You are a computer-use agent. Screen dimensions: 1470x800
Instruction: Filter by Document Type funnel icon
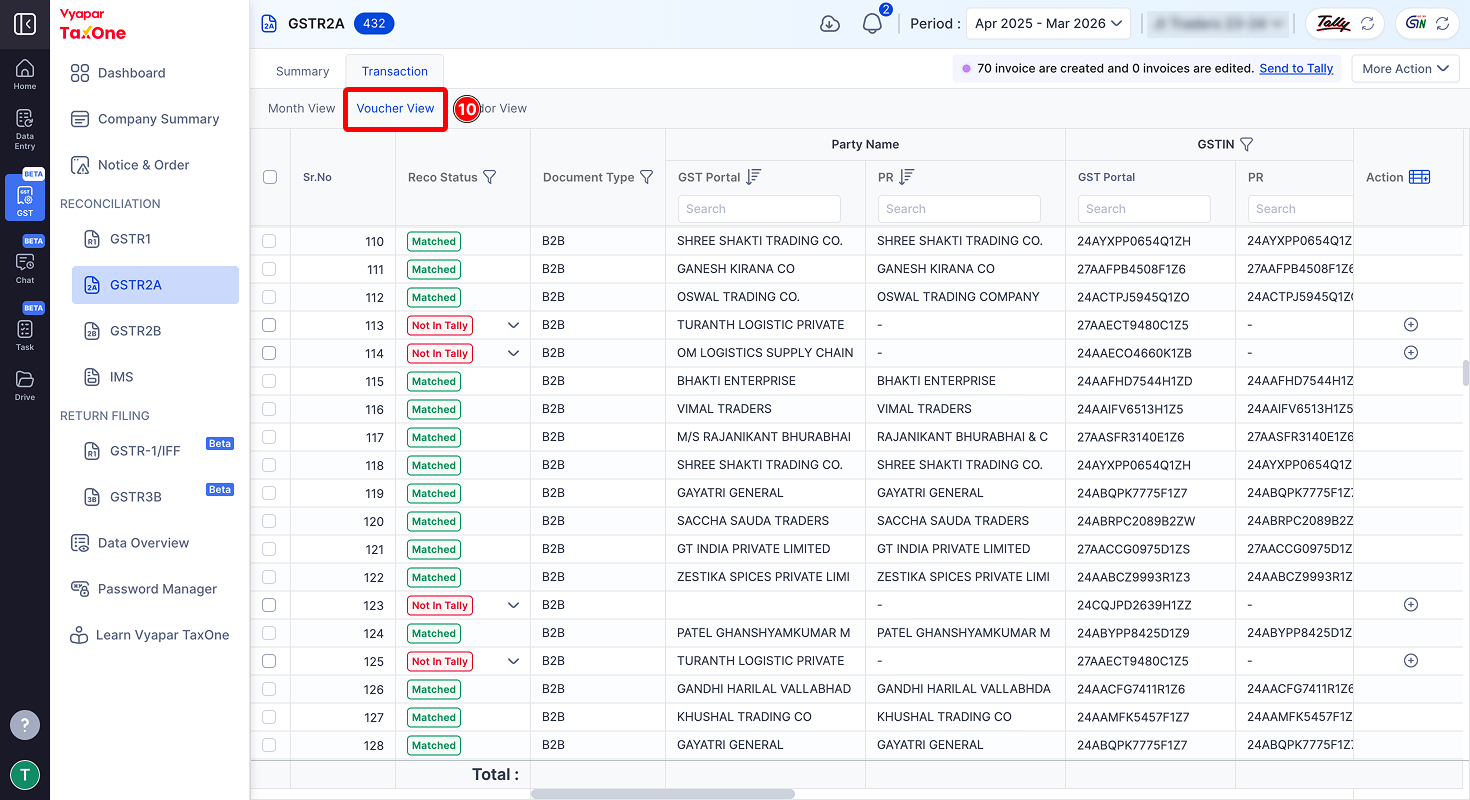pos(647,177)
